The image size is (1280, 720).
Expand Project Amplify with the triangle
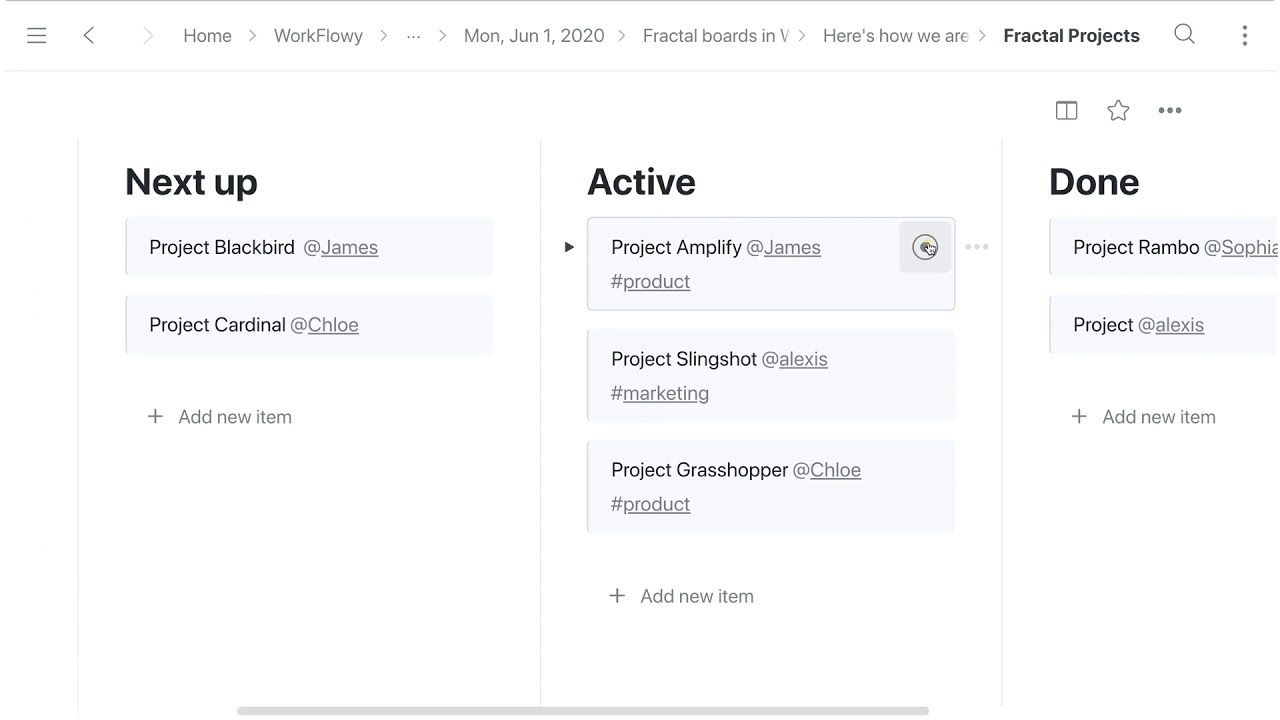coord(569,247)
